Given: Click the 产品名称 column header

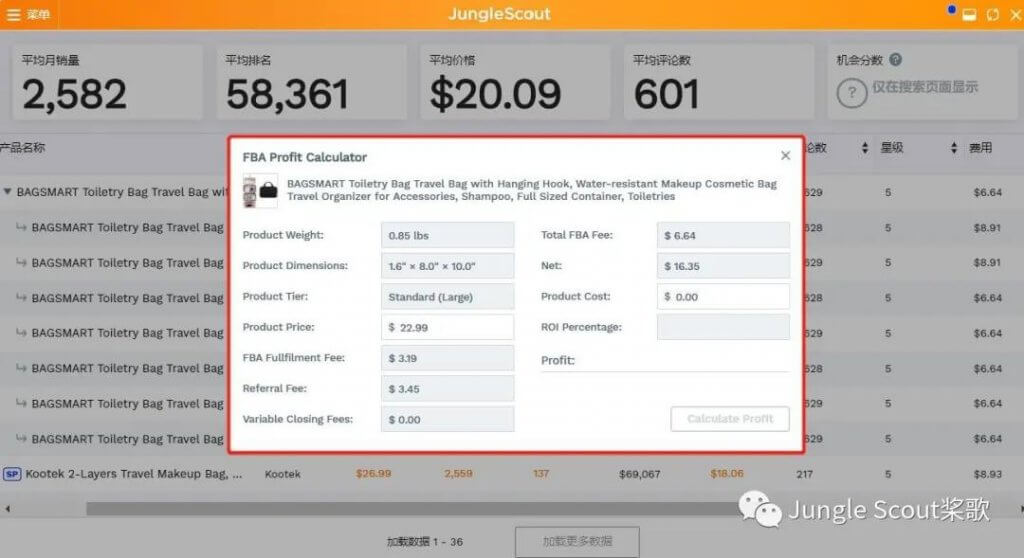Looking at the screenshot, I should click(23, 148).
